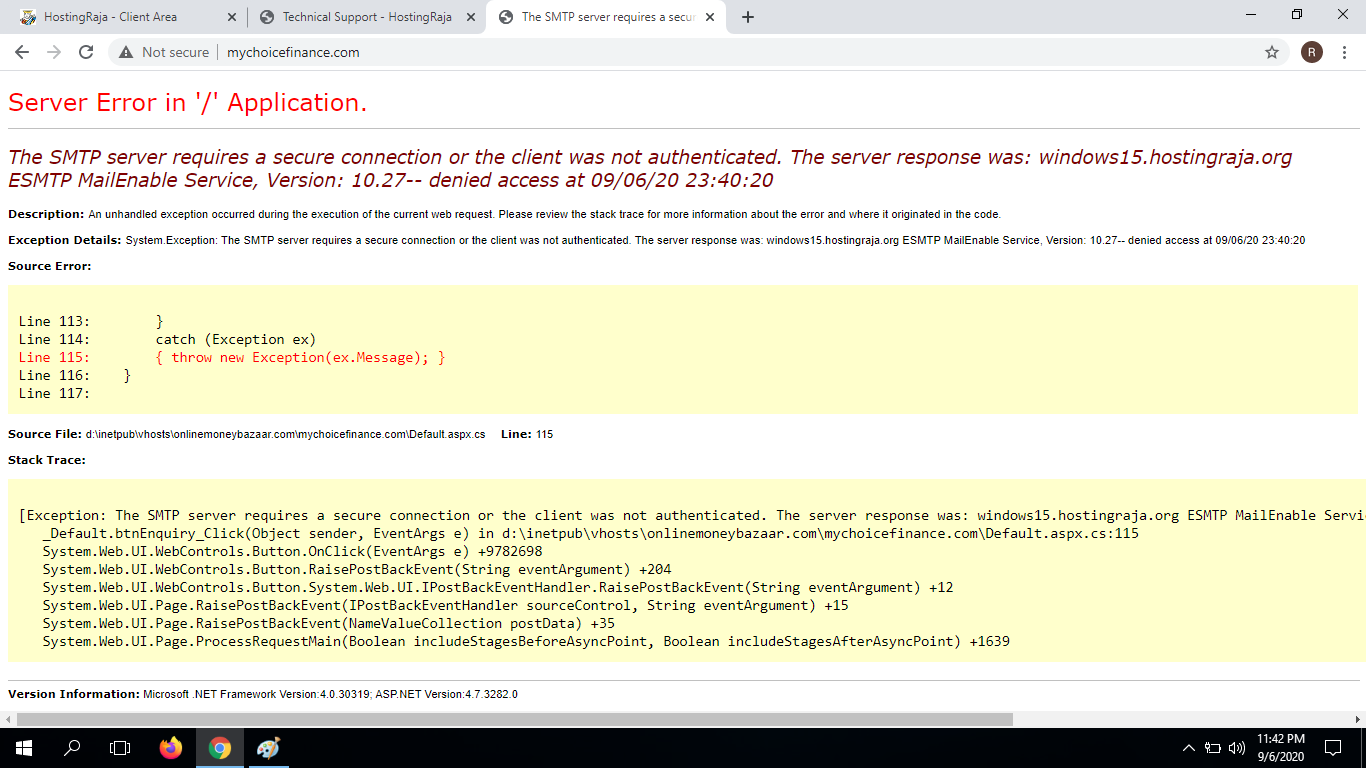Open a new tab with plus button
This screenshot has width=1366, height=768.
(748, 17)
